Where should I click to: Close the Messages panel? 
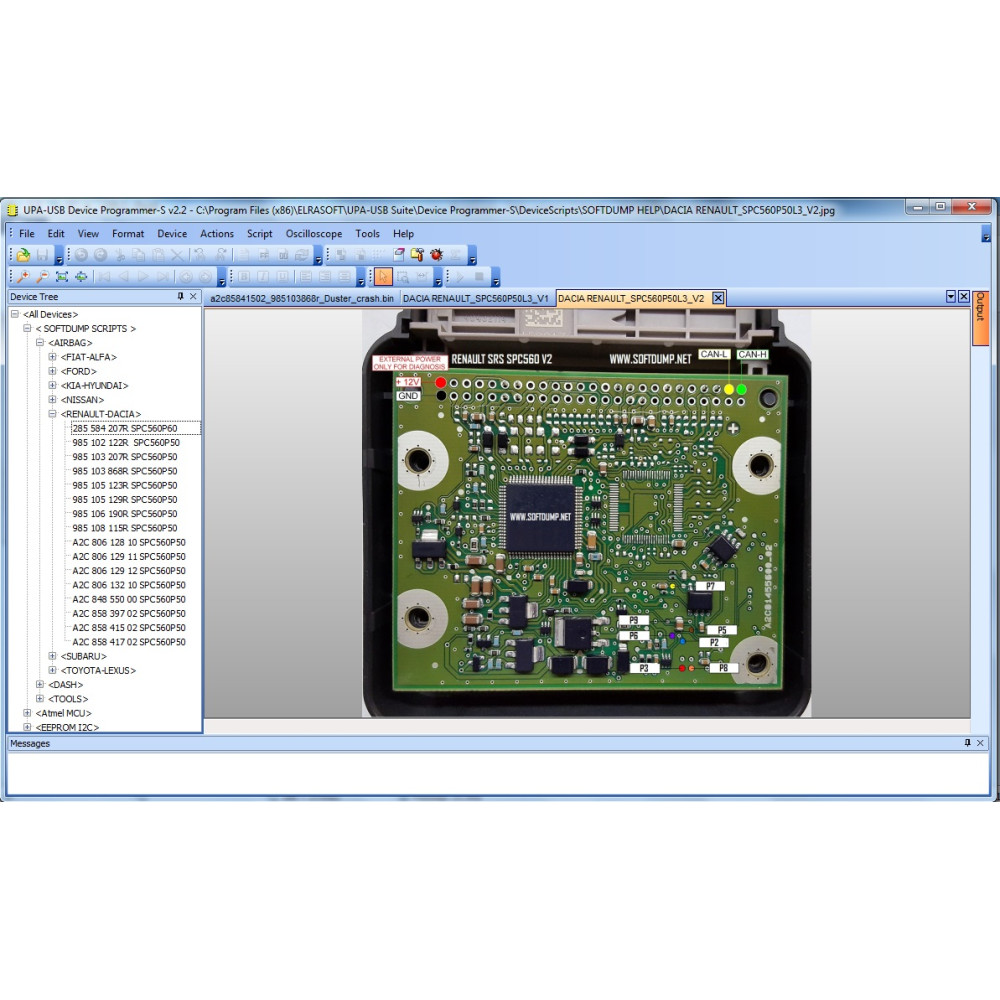[x=980, y=743]
